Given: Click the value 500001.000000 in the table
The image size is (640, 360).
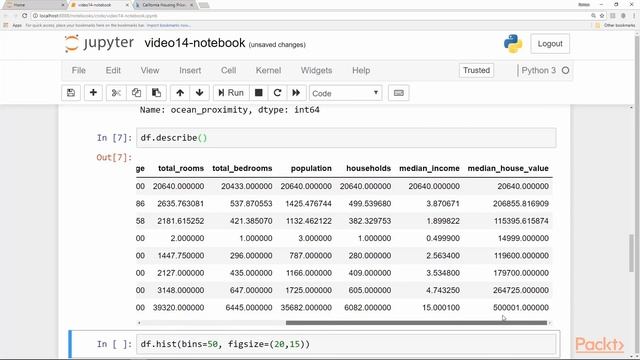Looking at the screenshot, I should click(521, 308).
